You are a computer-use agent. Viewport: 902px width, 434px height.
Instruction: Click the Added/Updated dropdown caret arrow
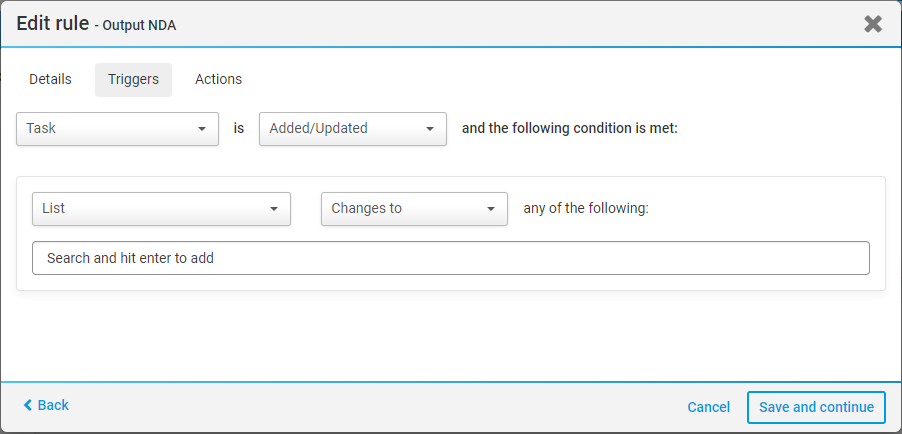tap(430, 129)
